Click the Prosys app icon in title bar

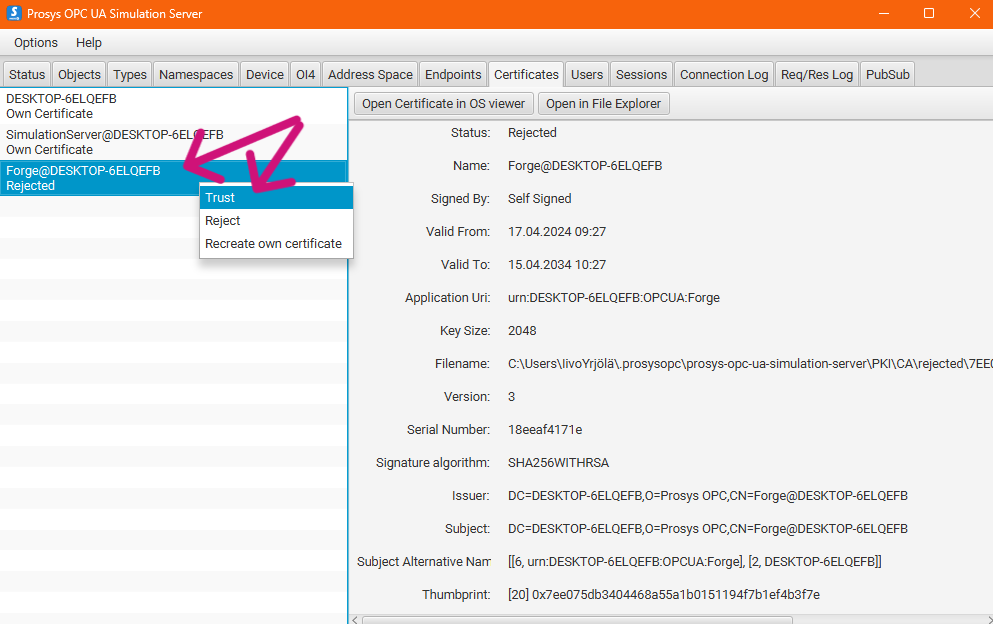(x=14, y=13)
